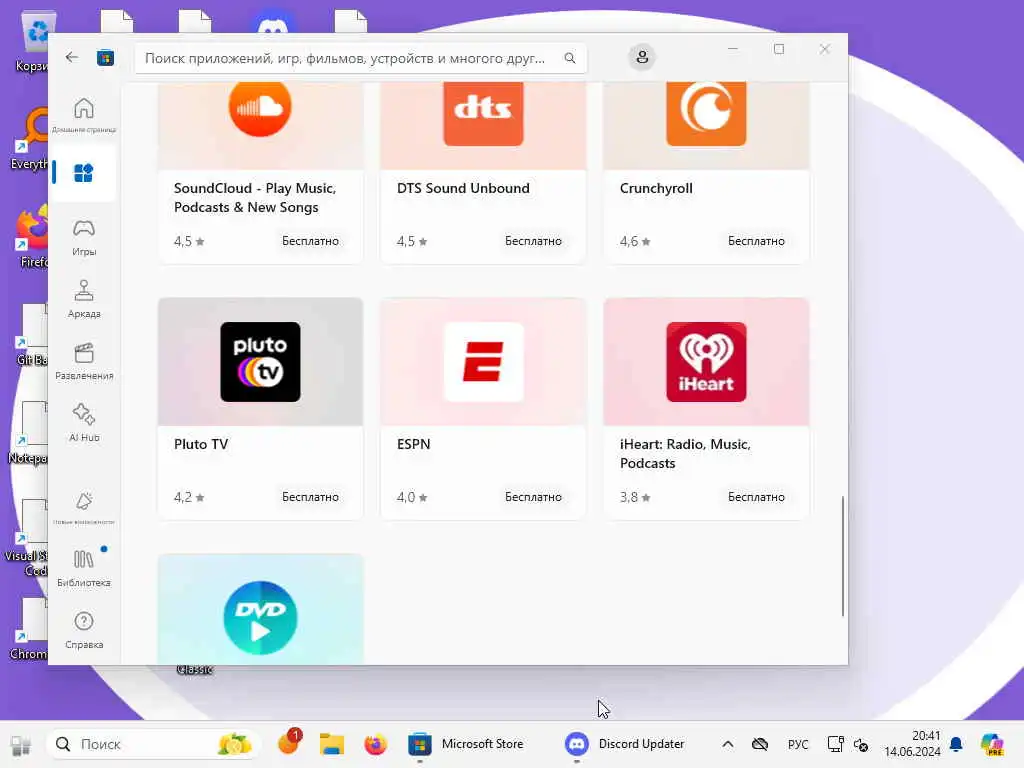Open the Entertainment (Развлечения) section
1024x768 pixels.
click(x=84, y=361)
